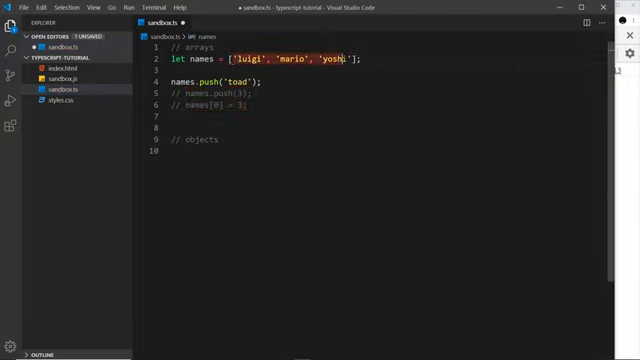Open the Source Control view

[10, 76]
